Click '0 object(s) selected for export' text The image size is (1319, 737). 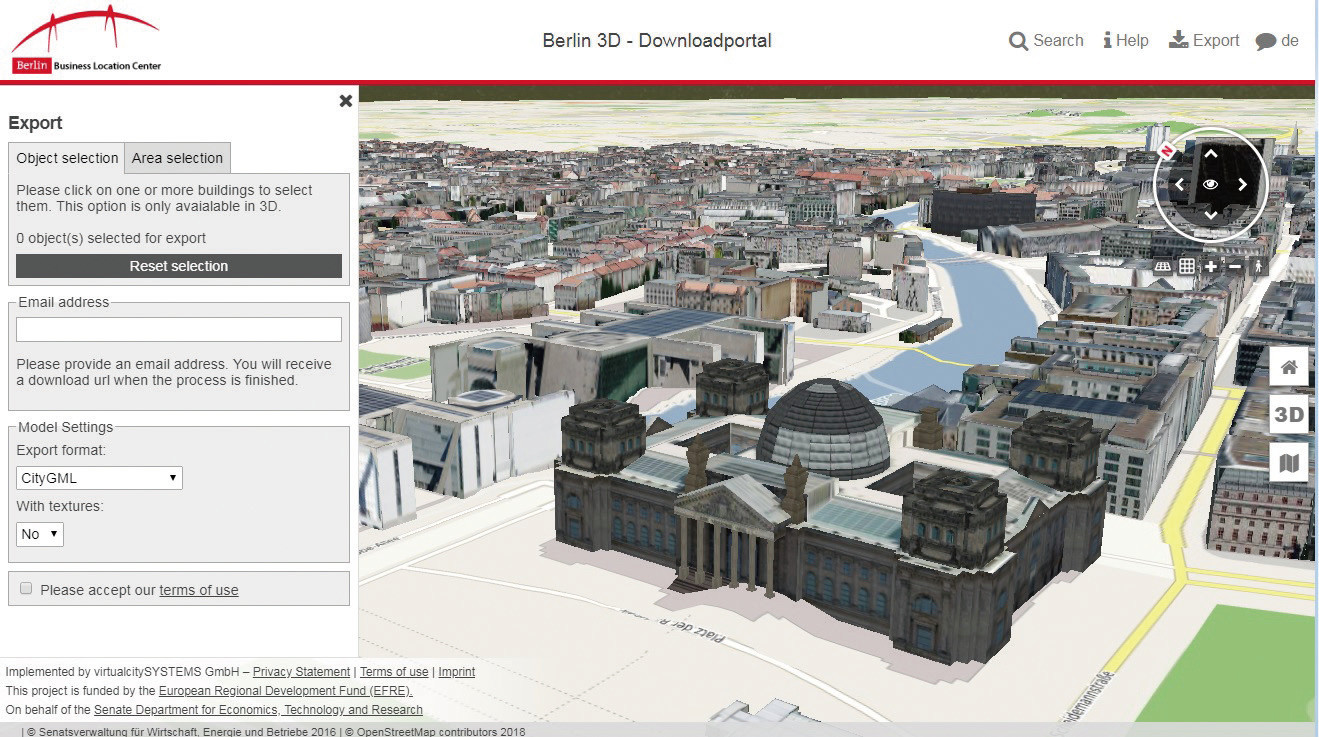(111, 238)
